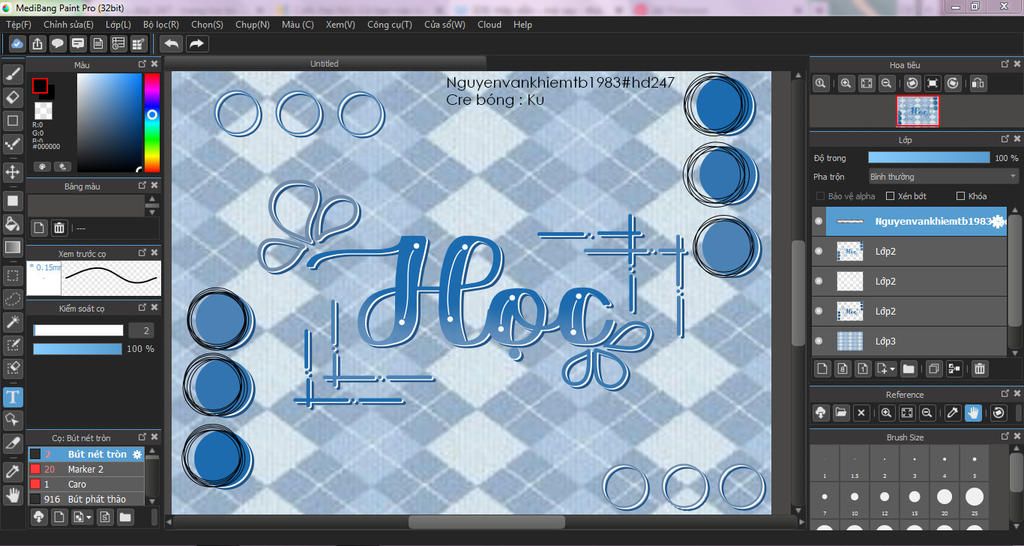The image size is (1024, 546).
Task: Click the rainbow hue strip
Action: coord(152,122)
